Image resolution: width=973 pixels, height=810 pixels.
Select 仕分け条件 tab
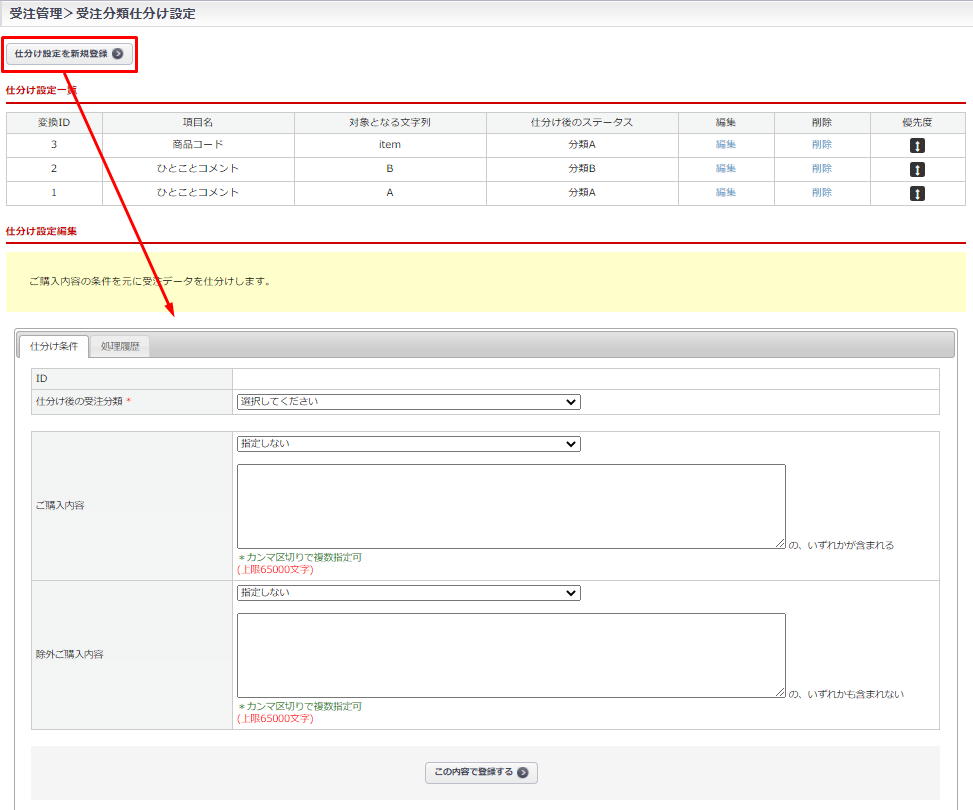54,346
